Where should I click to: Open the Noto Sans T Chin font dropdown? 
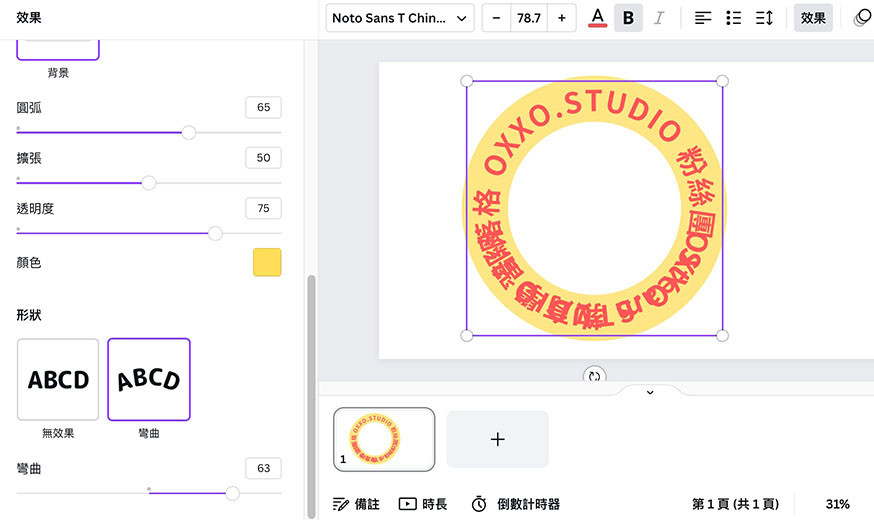point(400,18)
